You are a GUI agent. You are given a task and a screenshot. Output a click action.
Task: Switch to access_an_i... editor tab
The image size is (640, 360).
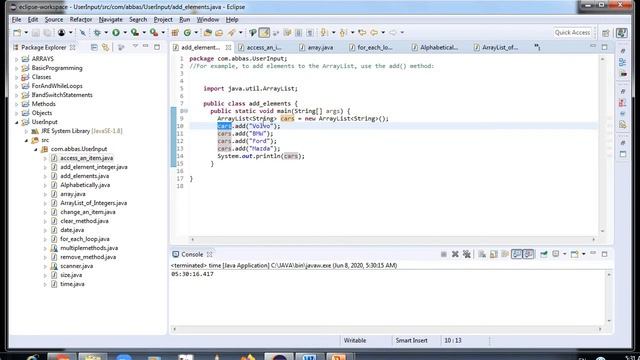click(264, 48)
